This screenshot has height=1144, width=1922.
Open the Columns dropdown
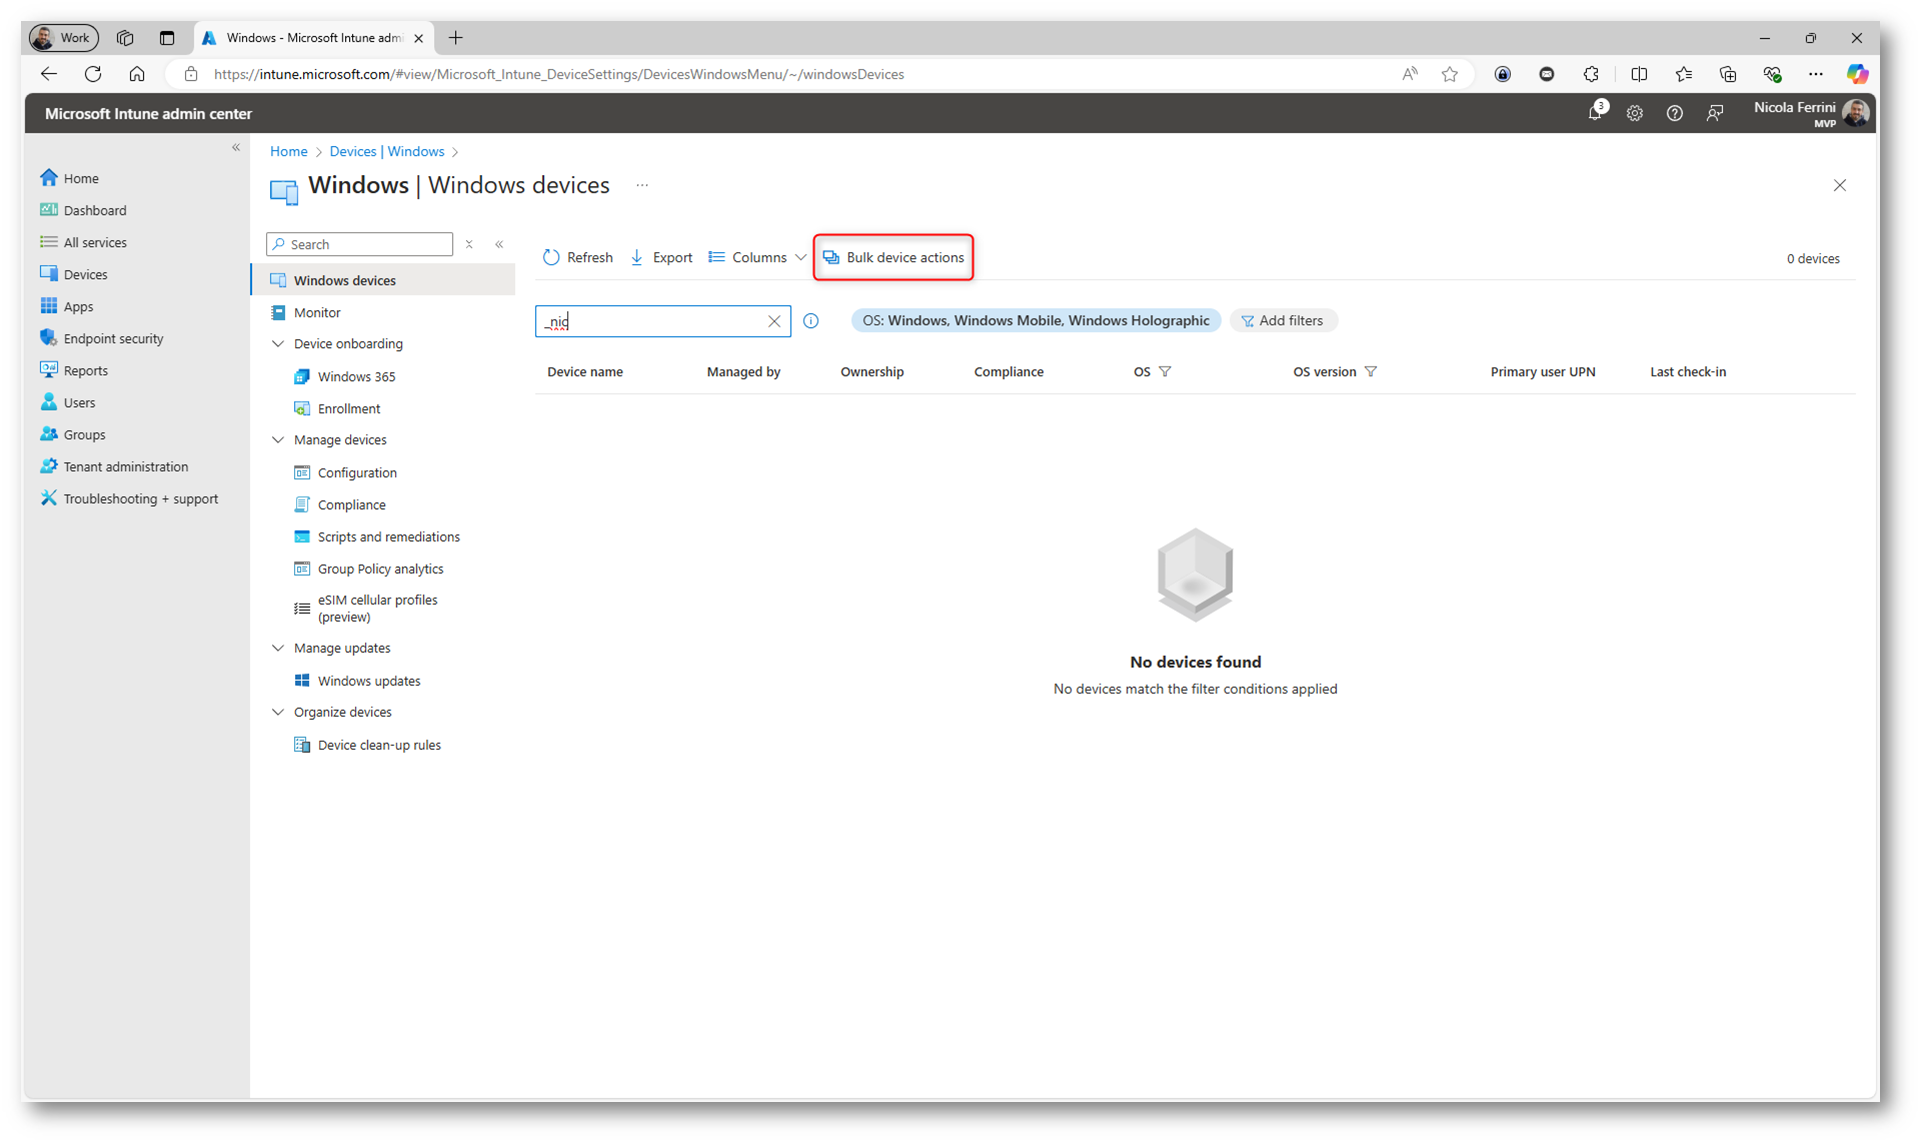(x=757, y=258)
